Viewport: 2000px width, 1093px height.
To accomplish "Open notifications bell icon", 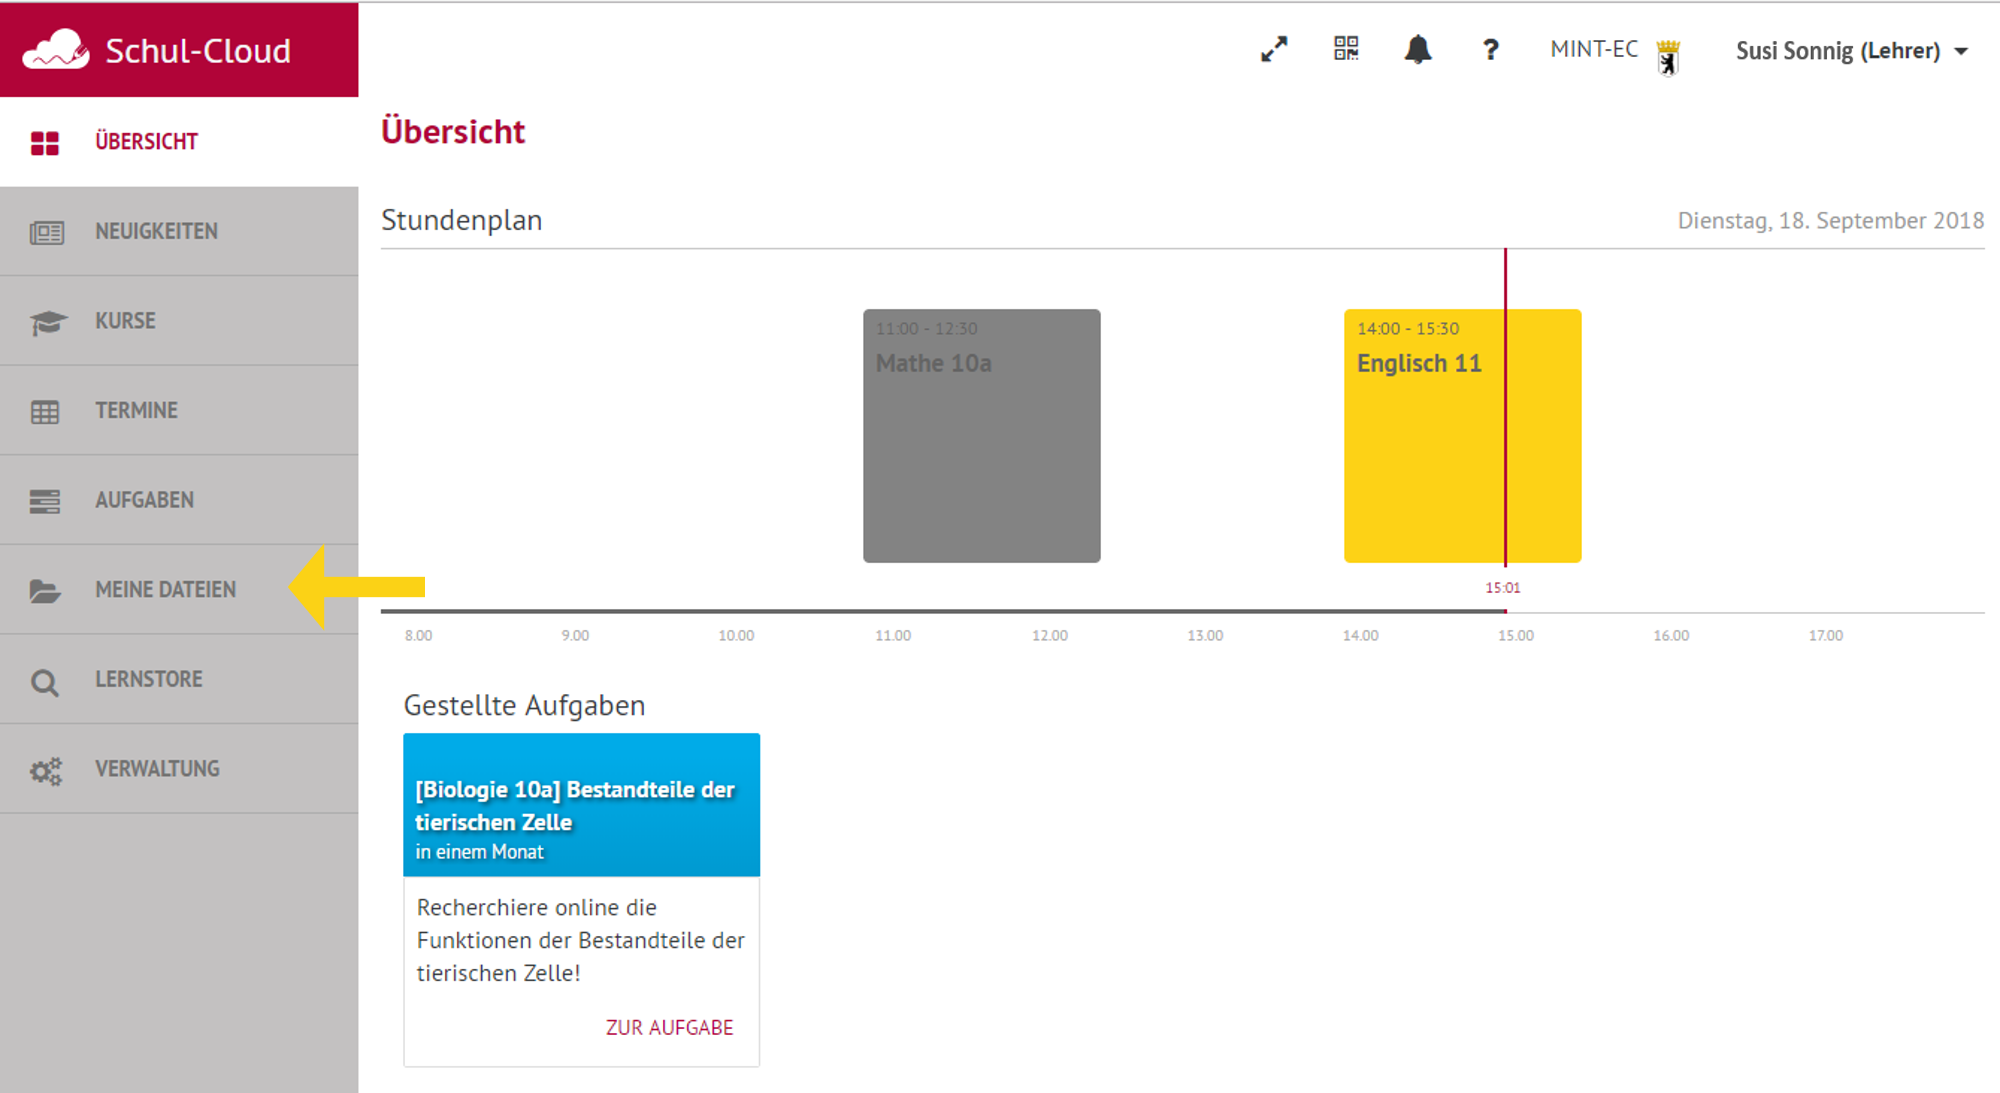I will 1418,49.
